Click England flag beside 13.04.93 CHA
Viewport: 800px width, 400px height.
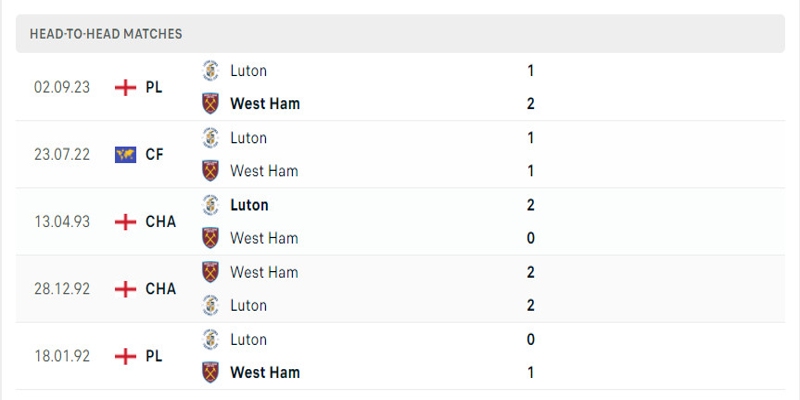click(x=125, y=222)
